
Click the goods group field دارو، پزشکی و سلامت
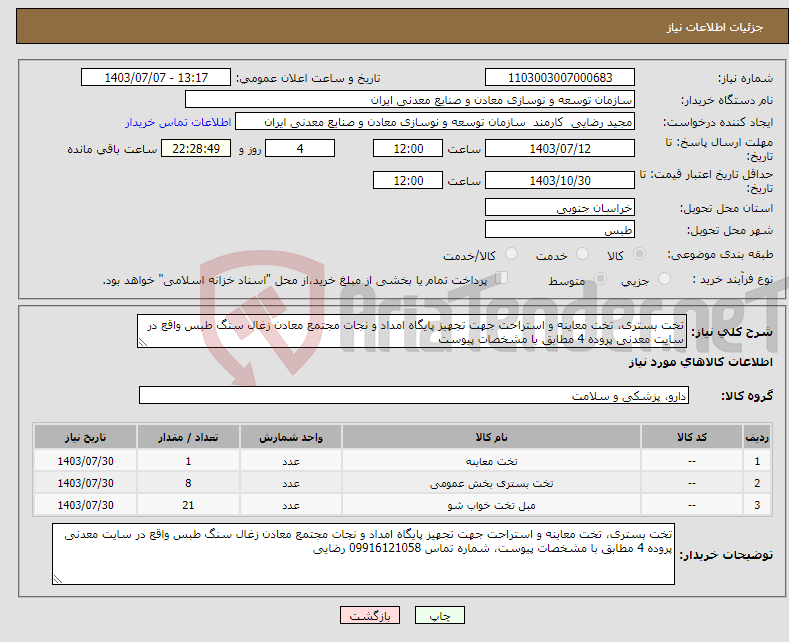(414, 395)
